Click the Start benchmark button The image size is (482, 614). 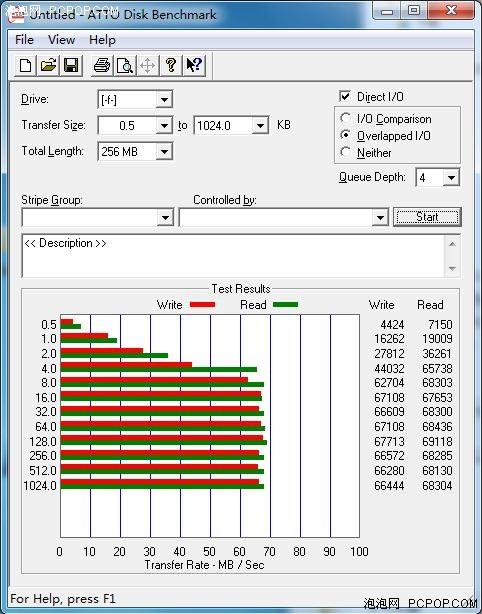coord(427,217)
